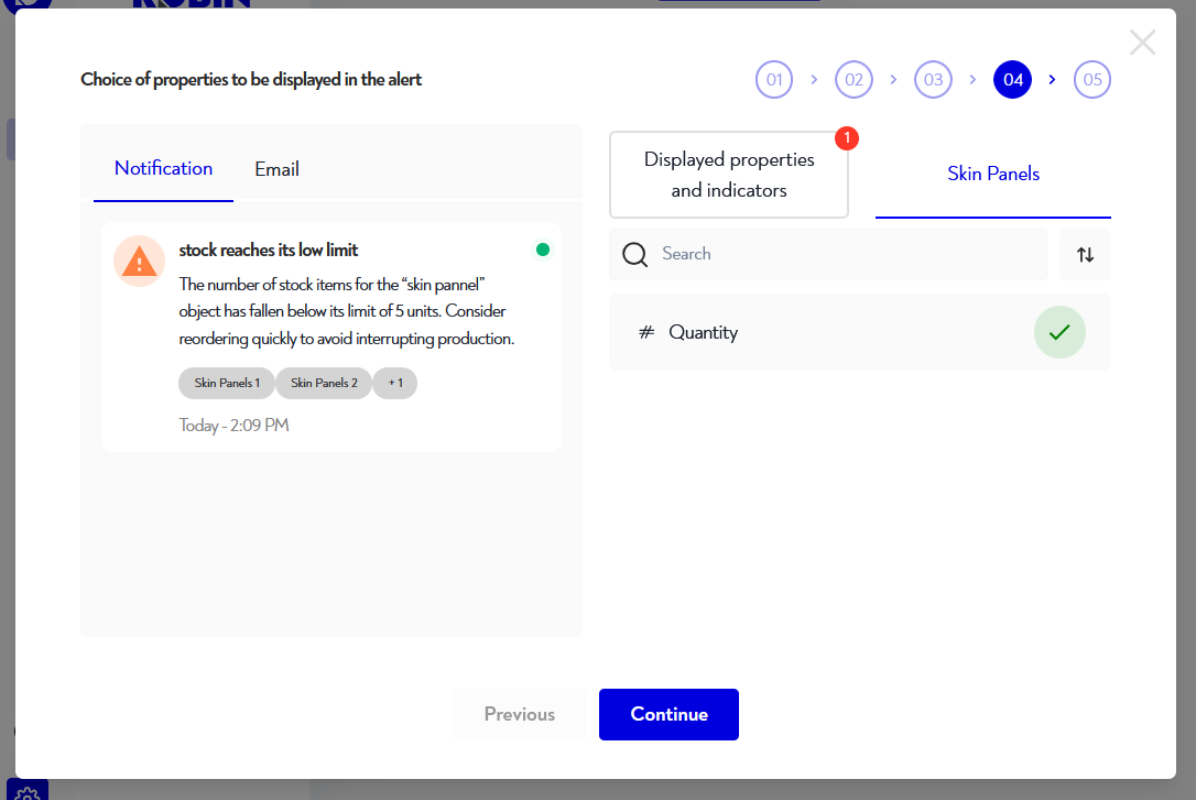
Task: Open the Skin Panels tab
Action: point(993,174)
